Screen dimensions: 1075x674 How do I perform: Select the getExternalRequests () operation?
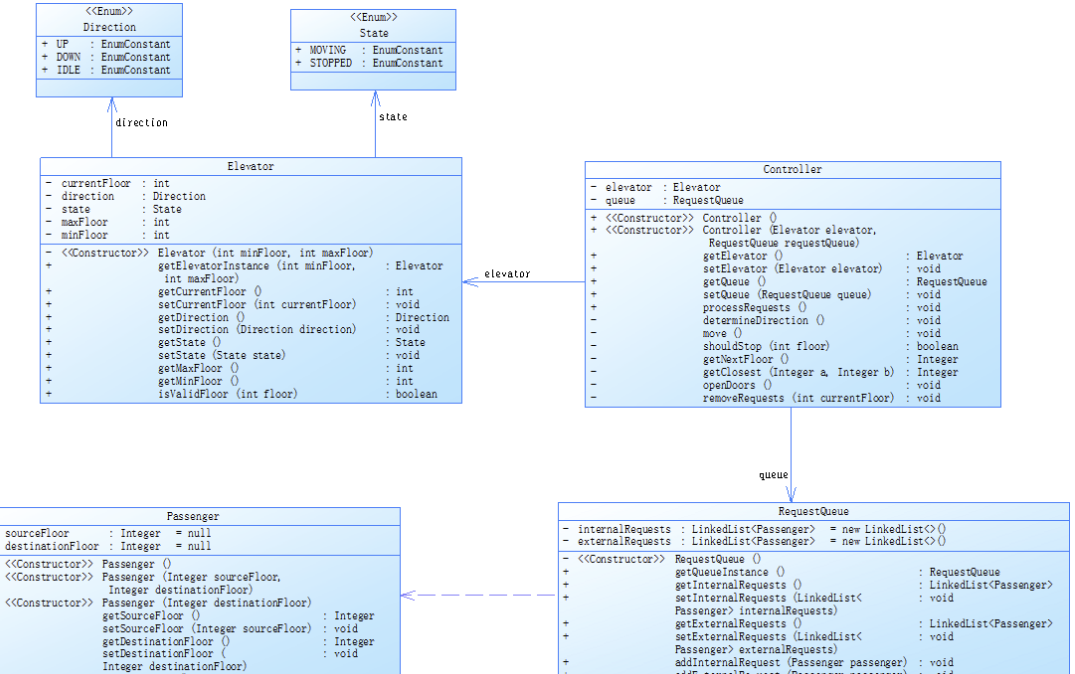pos(808,624)
